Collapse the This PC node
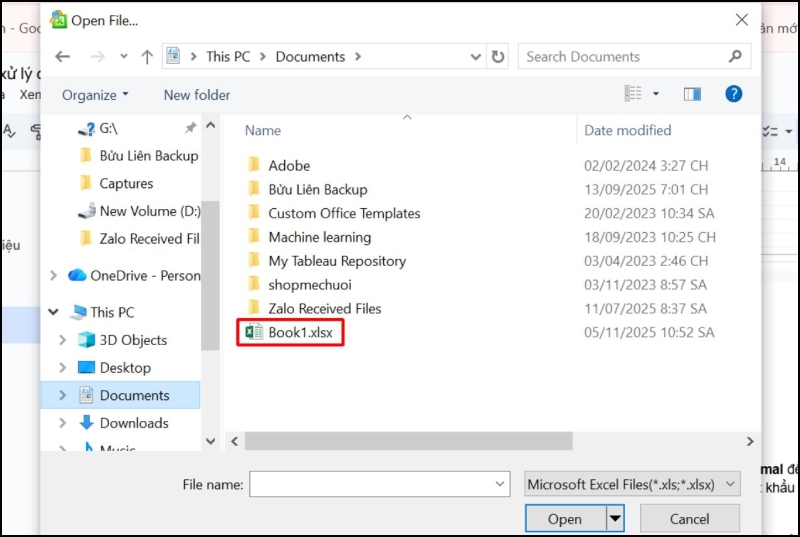 [54, 312]
